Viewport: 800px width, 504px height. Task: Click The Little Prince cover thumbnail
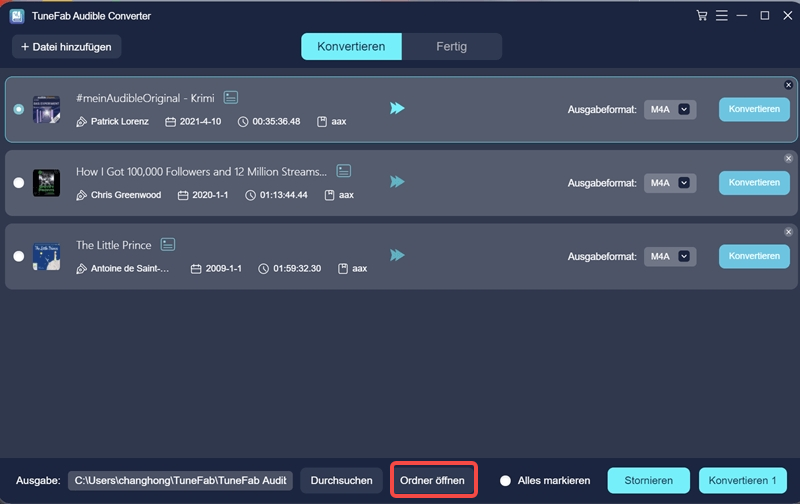[46, 256]
